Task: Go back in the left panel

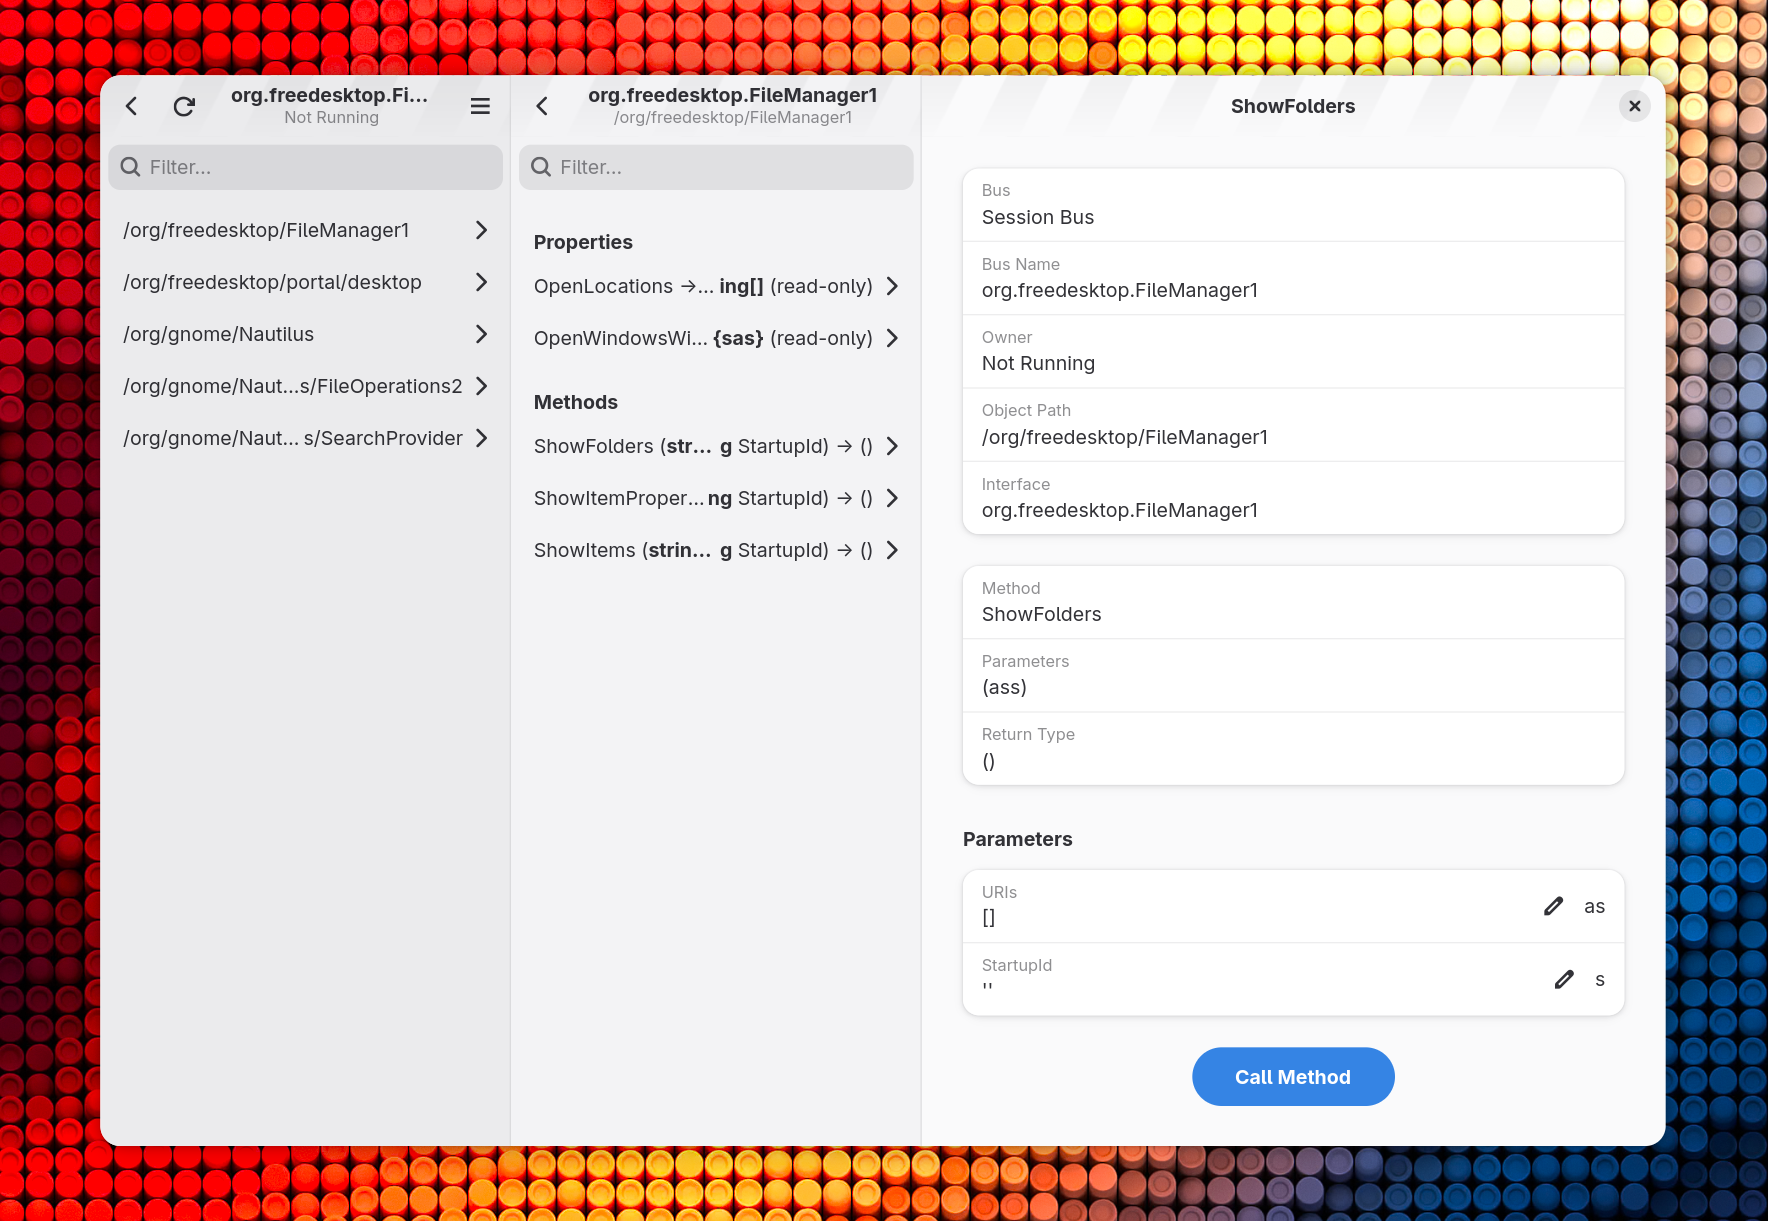Action: [131, 106]
